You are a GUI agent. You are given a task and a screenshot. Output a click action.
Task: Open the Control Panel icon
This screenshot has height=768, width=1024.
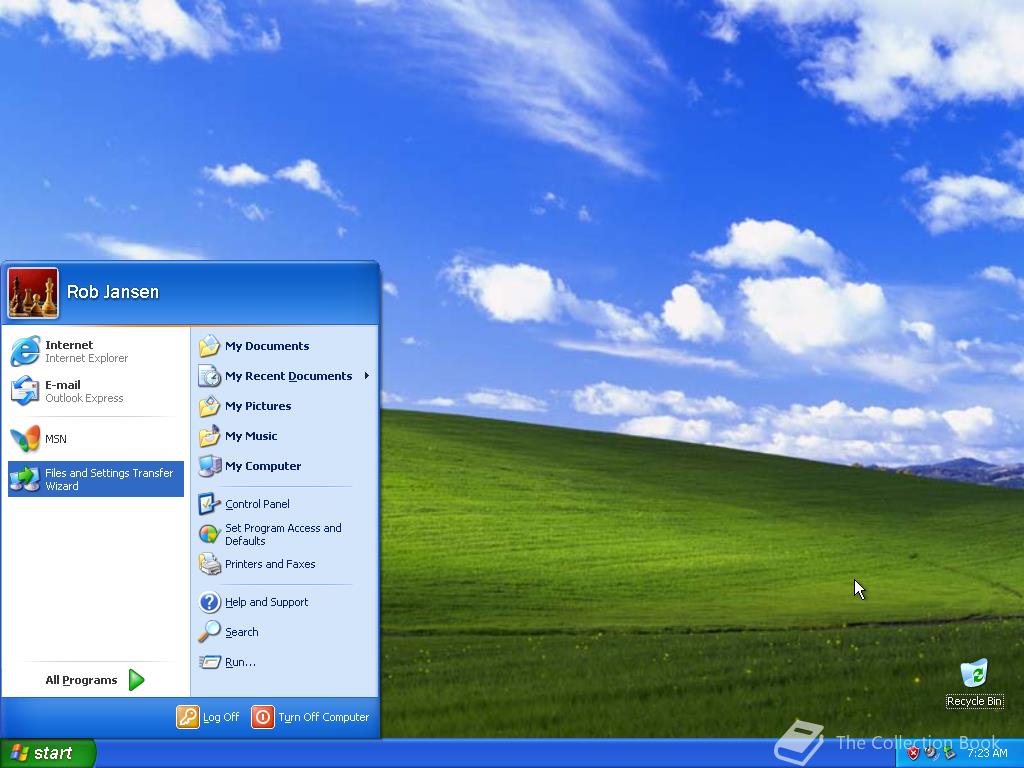click(210, 504)
